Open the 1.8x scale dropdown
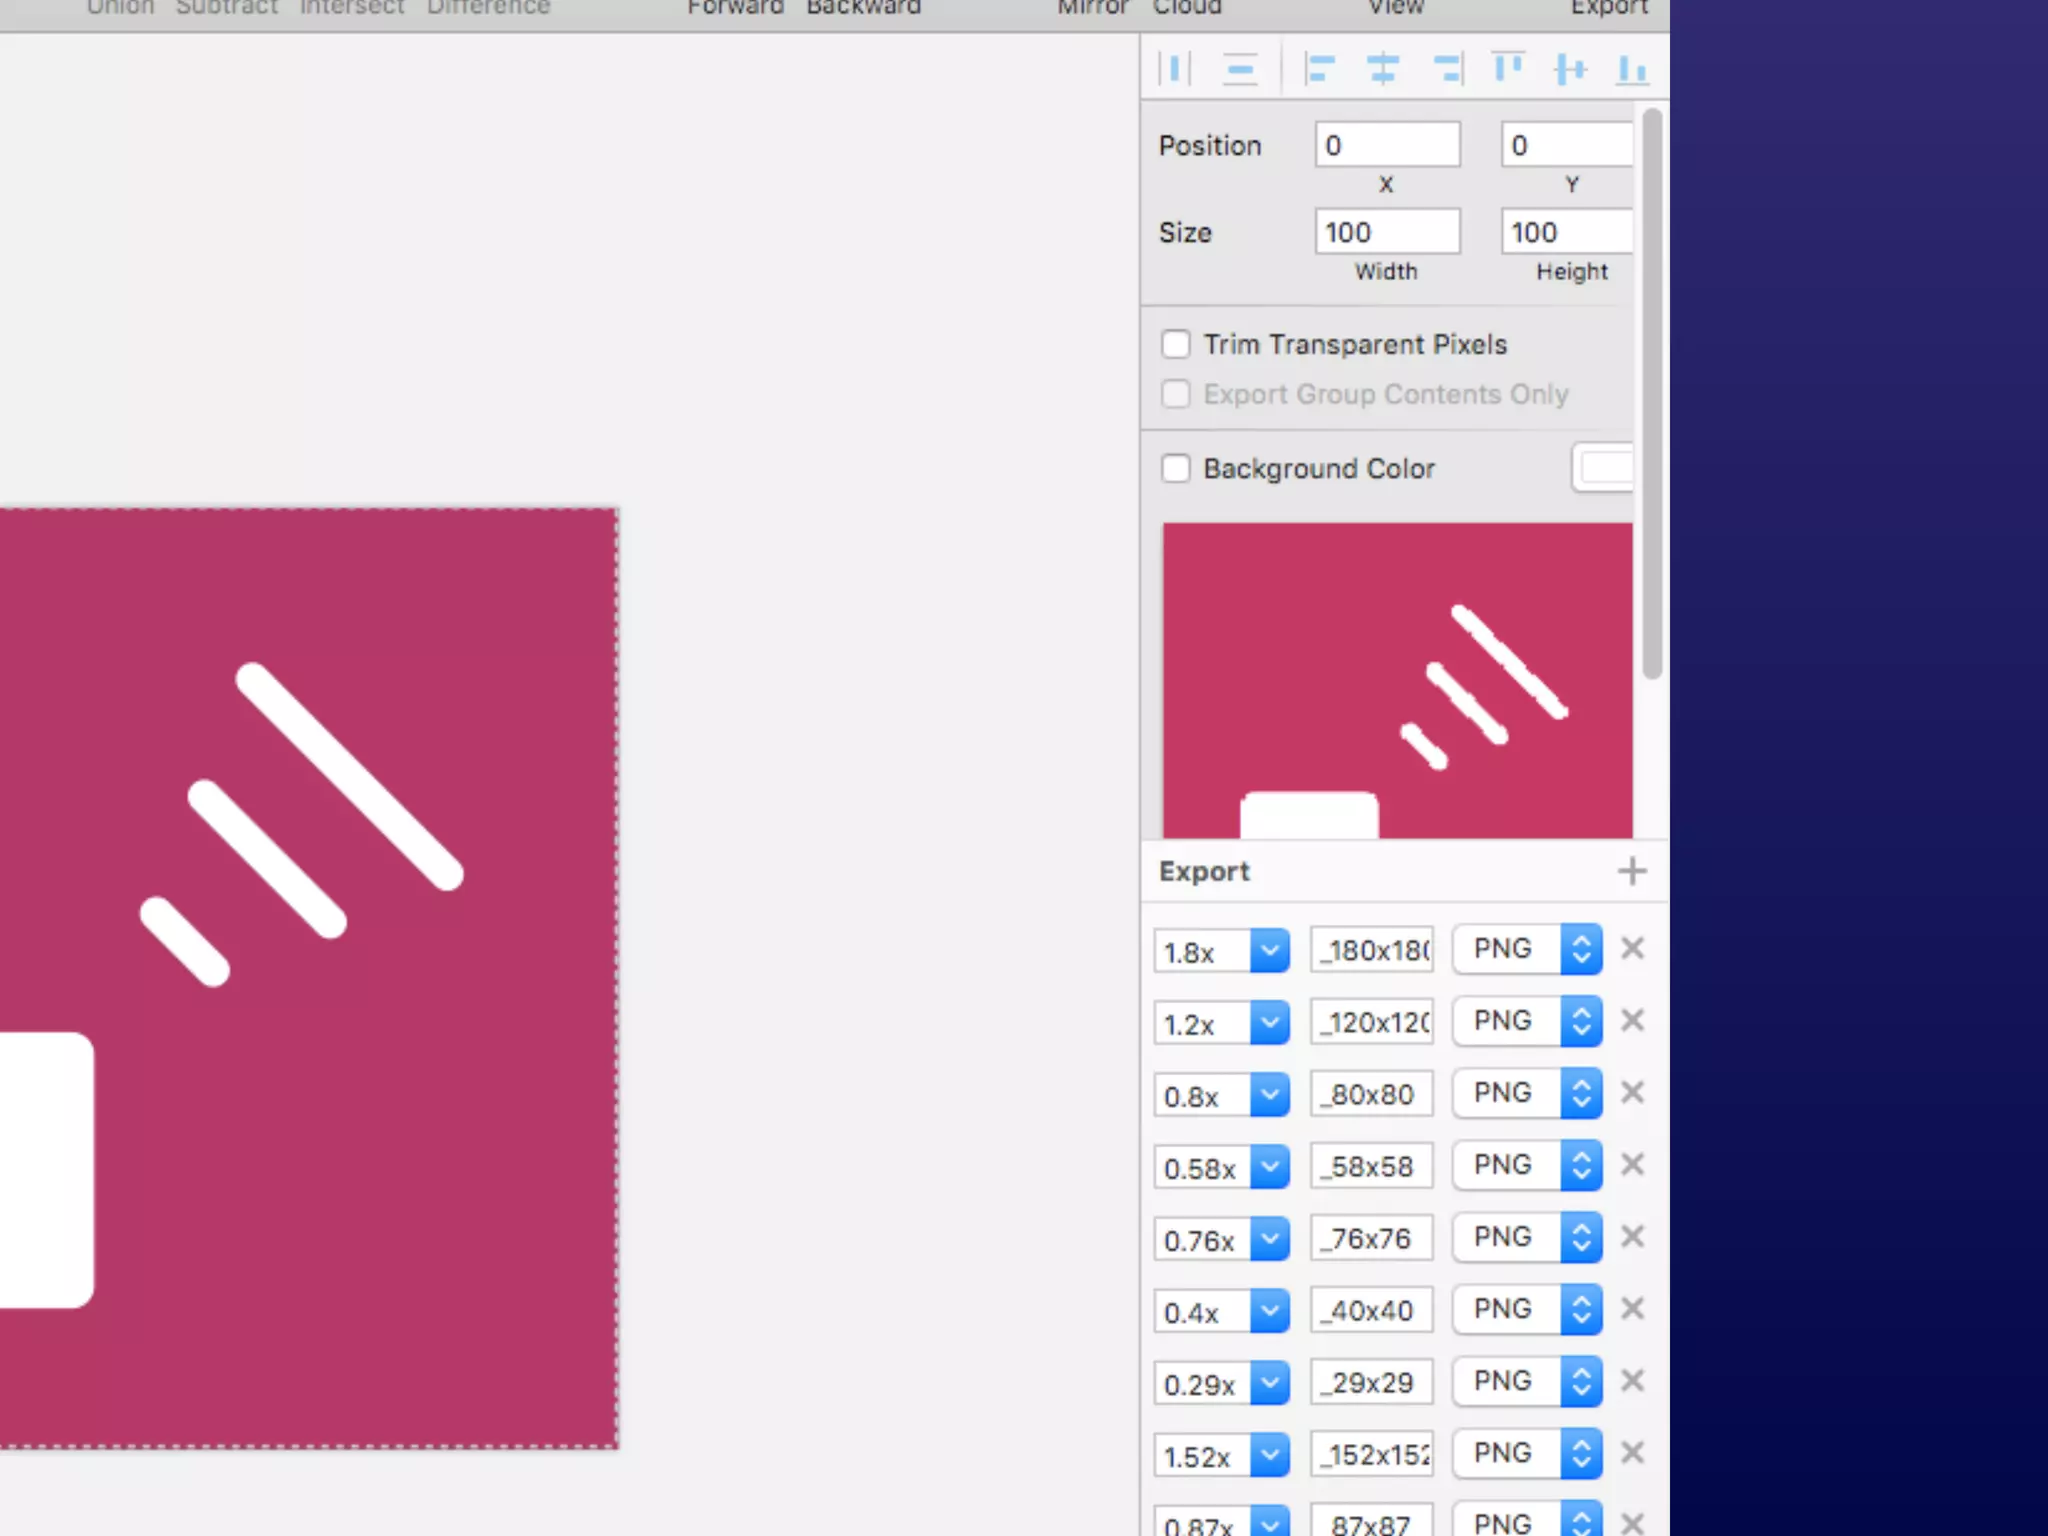This screenshot has width=2048, height=1536. 1269,950
